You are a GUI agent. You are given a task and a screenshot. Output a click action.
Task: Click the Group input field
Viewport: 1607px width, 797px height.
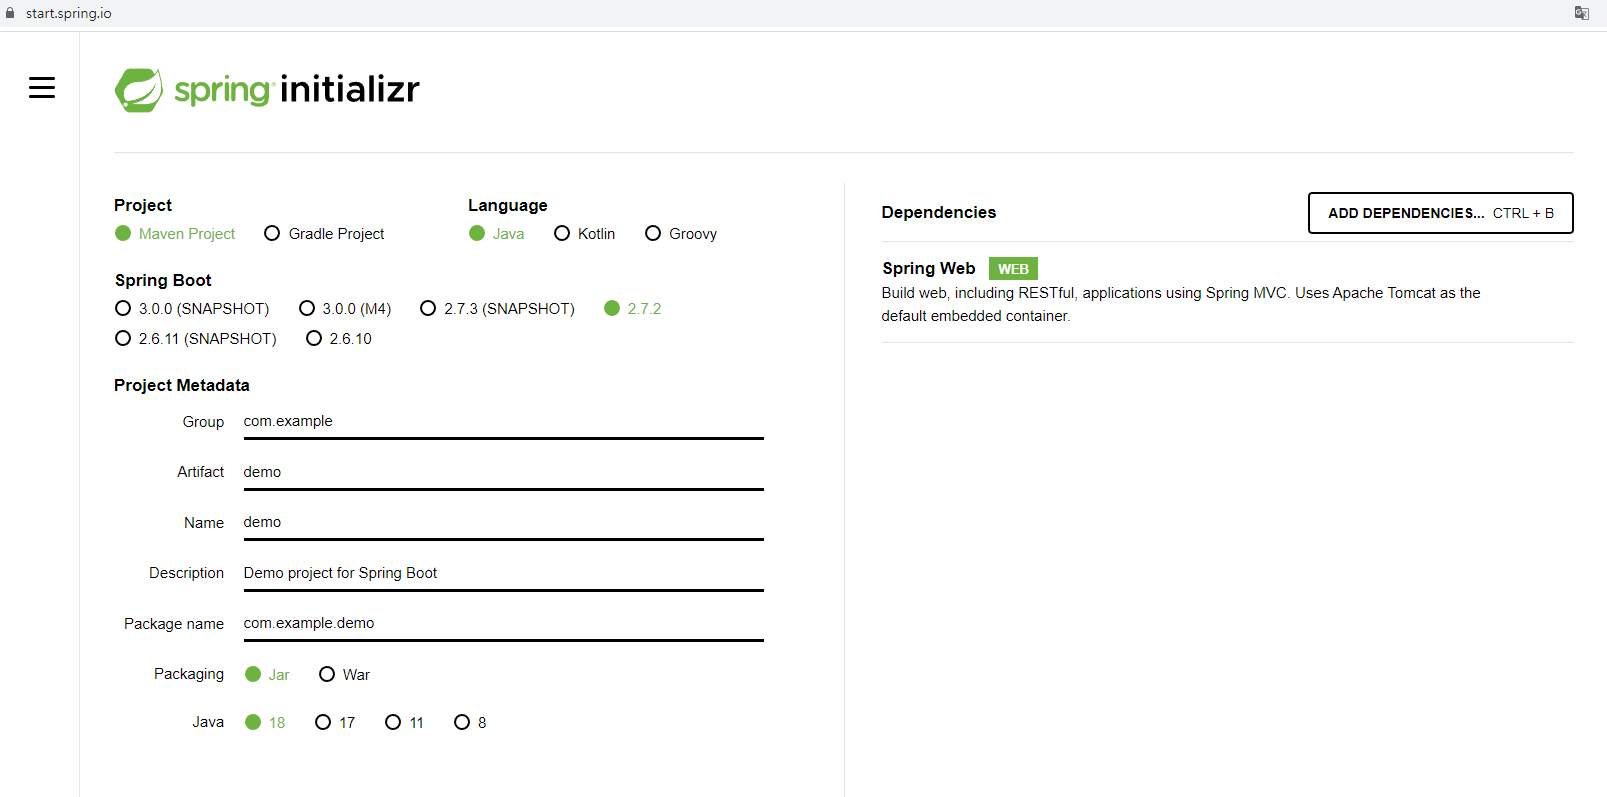pyautogui.click(x=503, y=422)
